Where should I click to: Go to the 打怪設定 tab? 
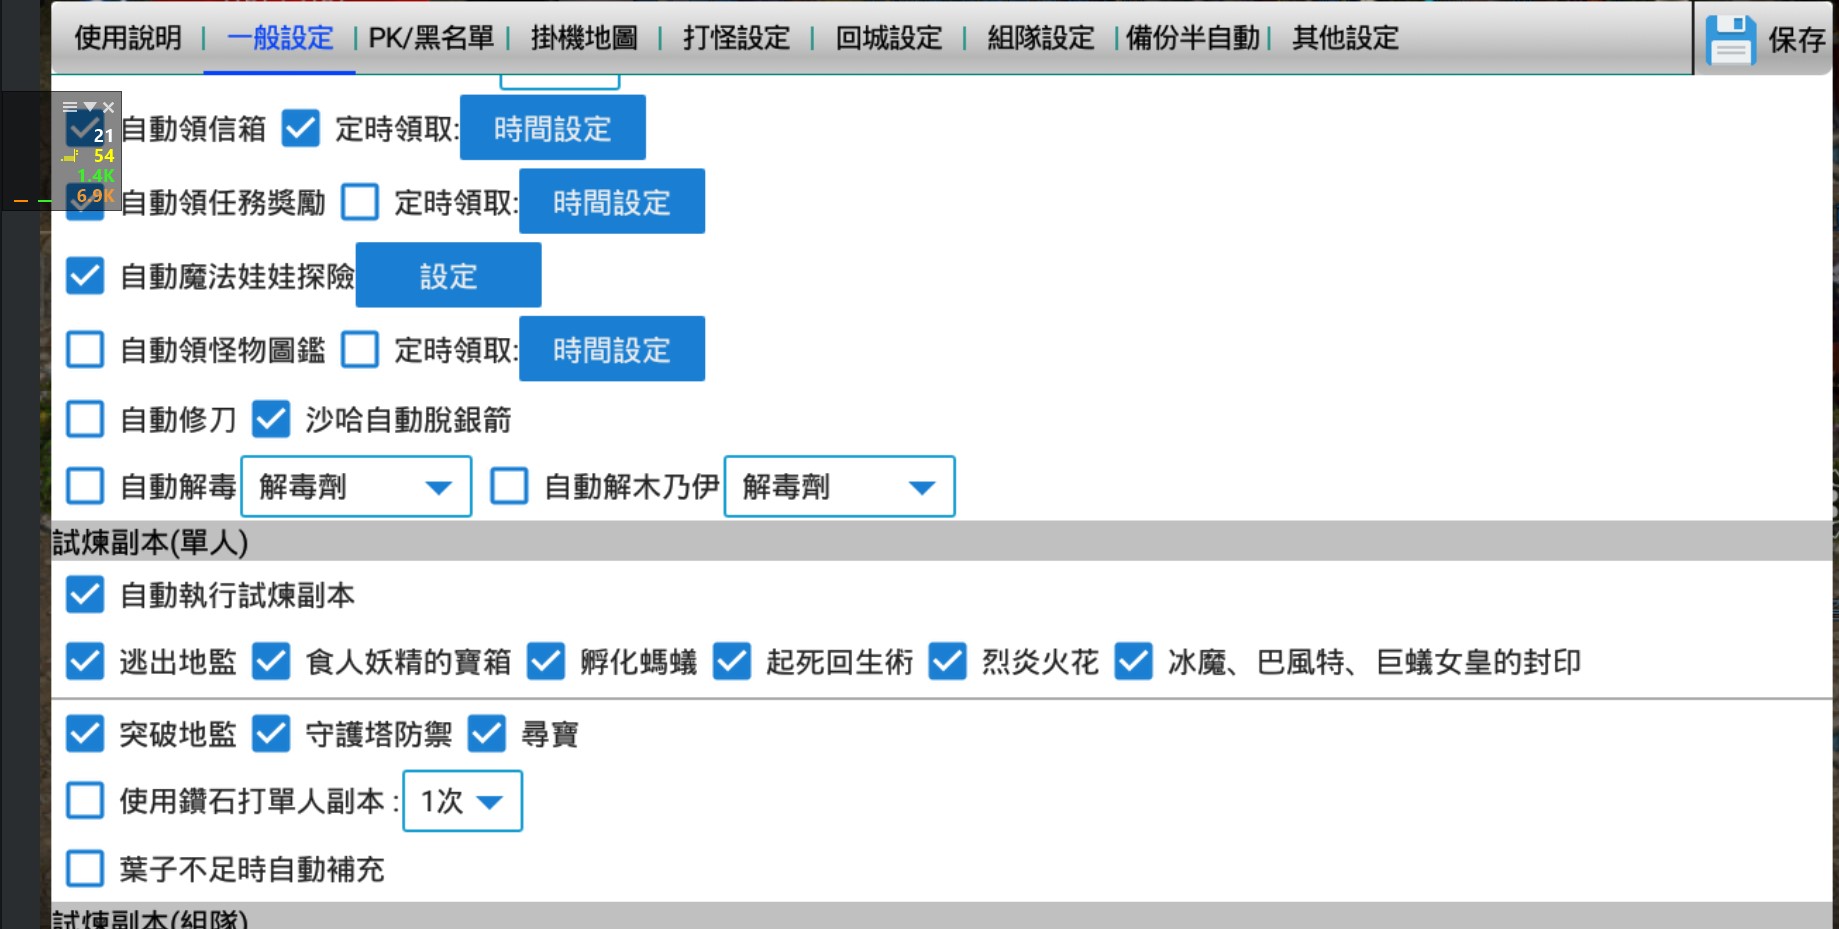coord(736,38)
